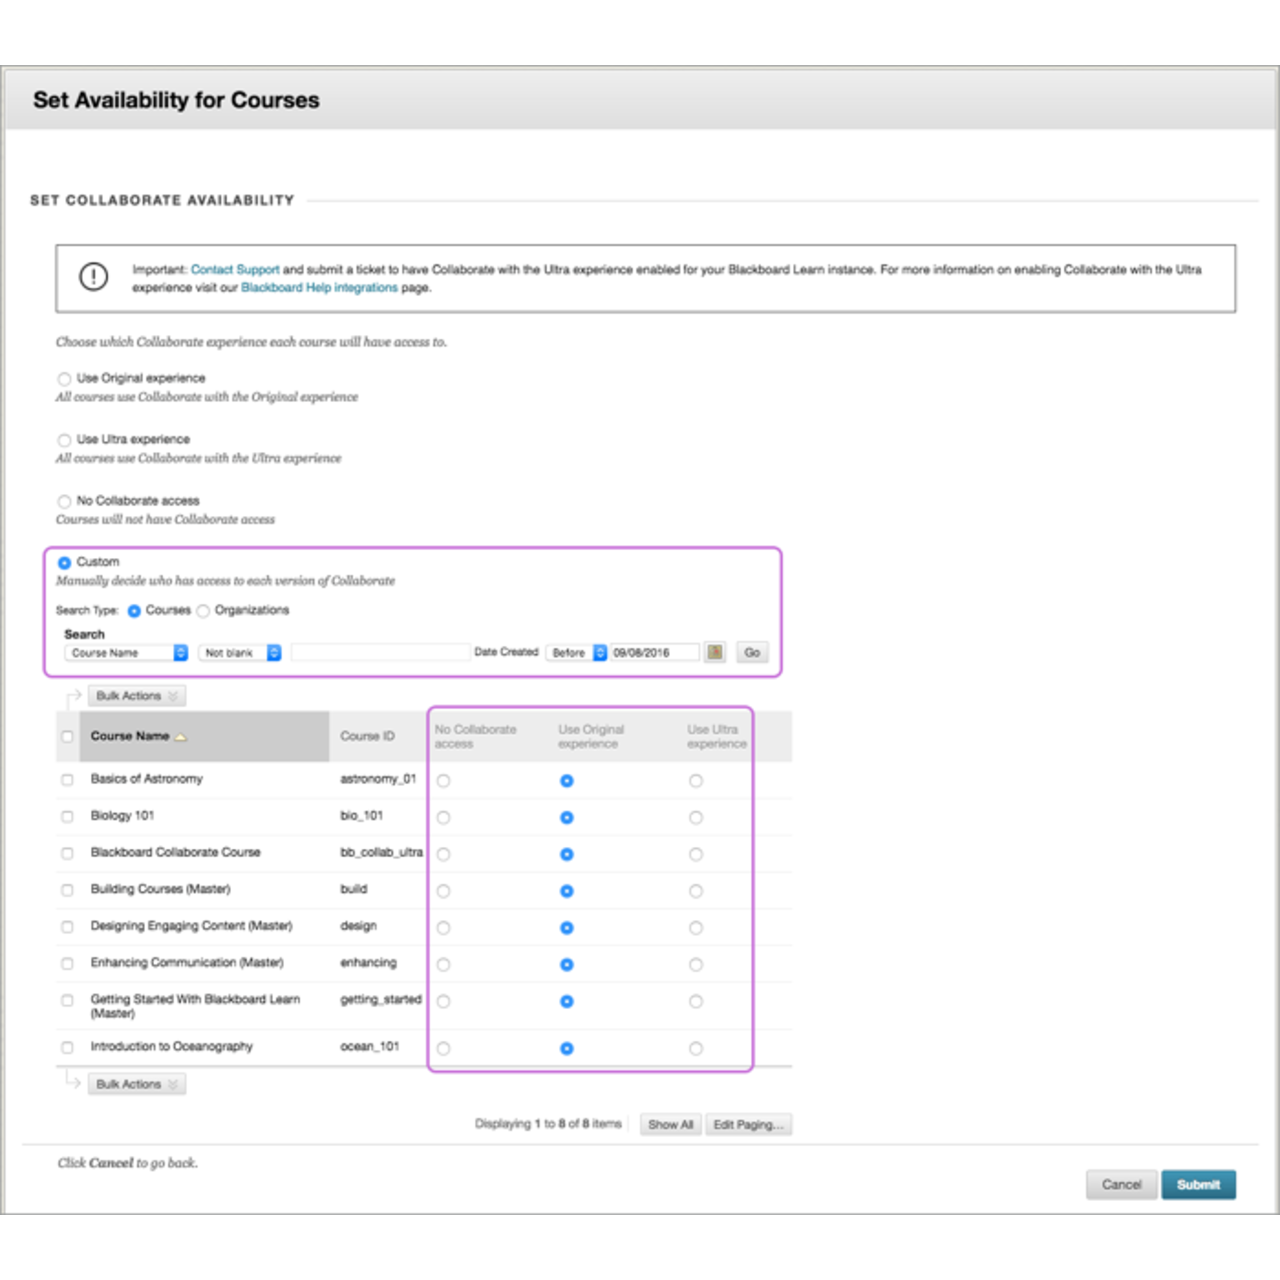Select Use Ultra experience radio option
Screen dimensions: 1280x1280
click(x=63, y=439)
